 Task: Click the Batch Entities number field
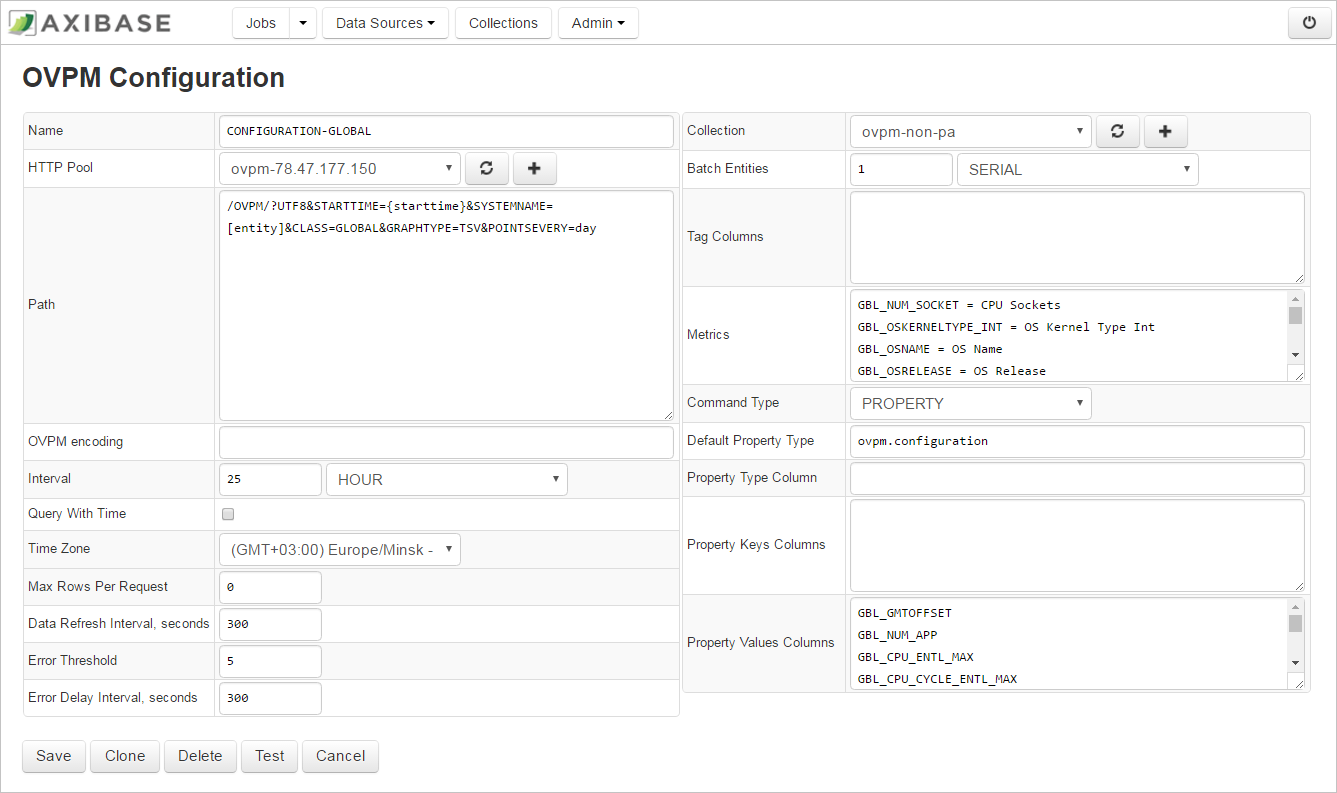click(x=901, y=170)
